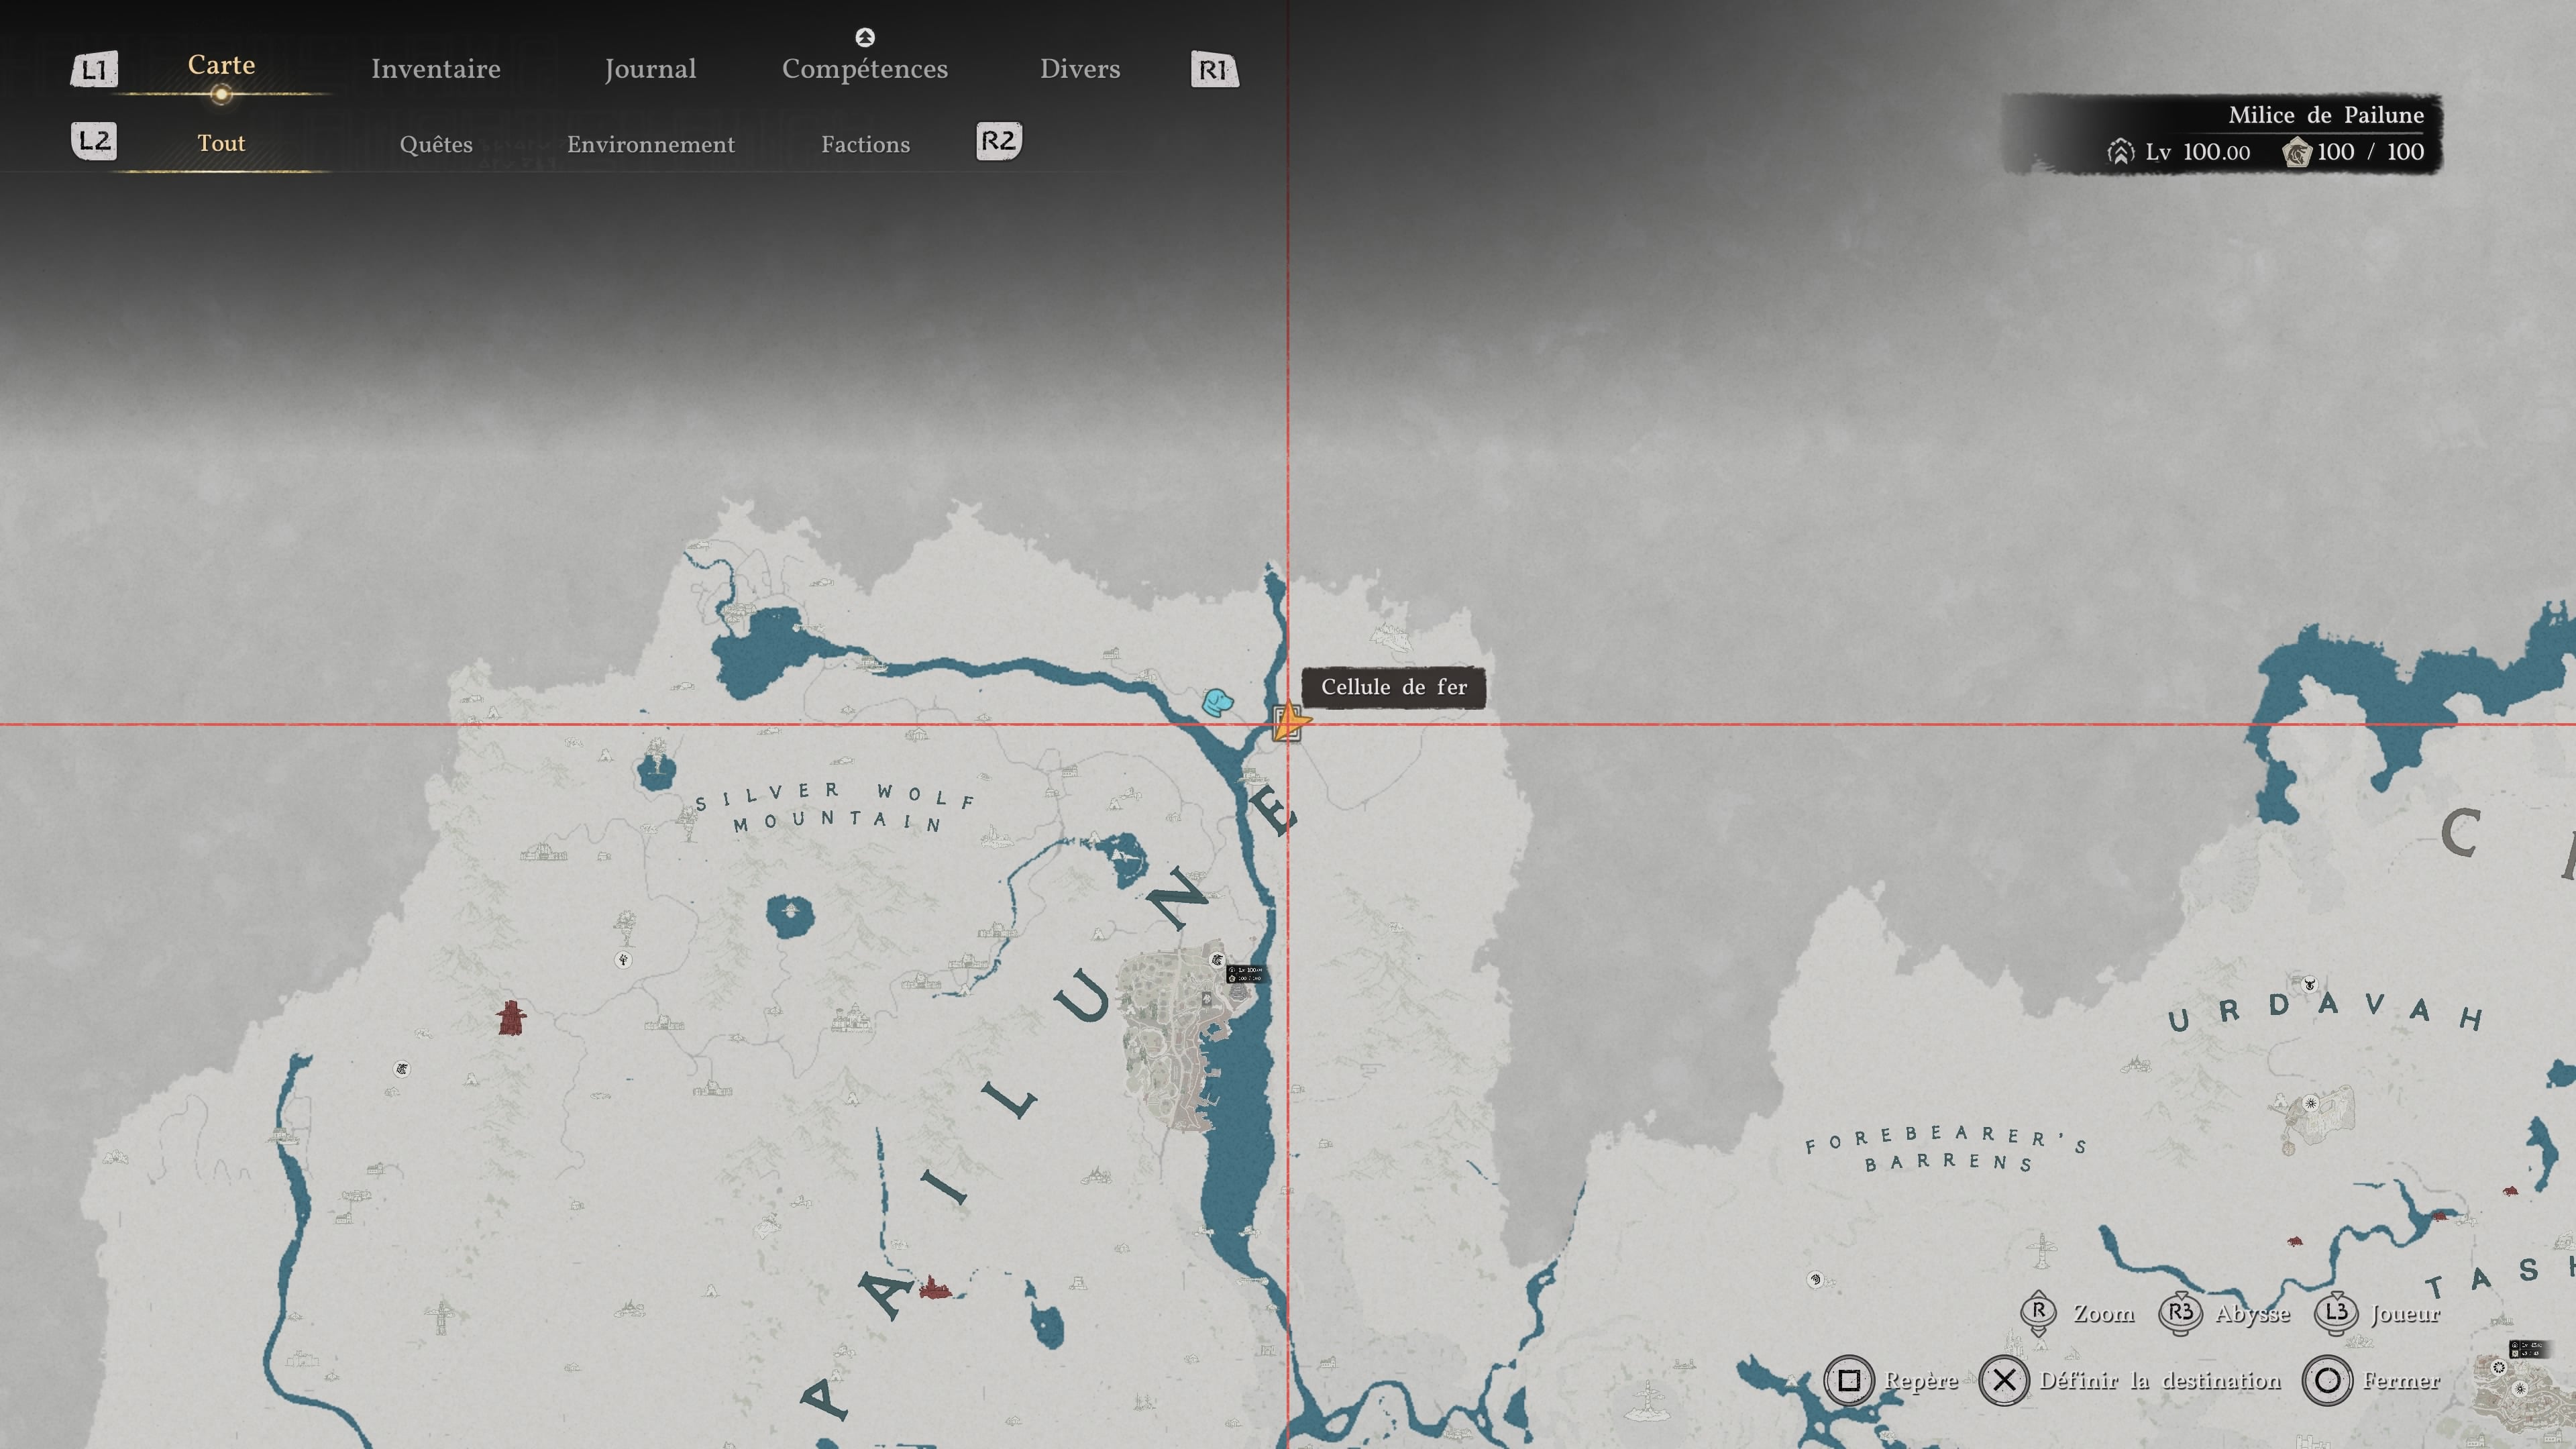Click the L3 stick glyph

[x=2336, y=1313]
